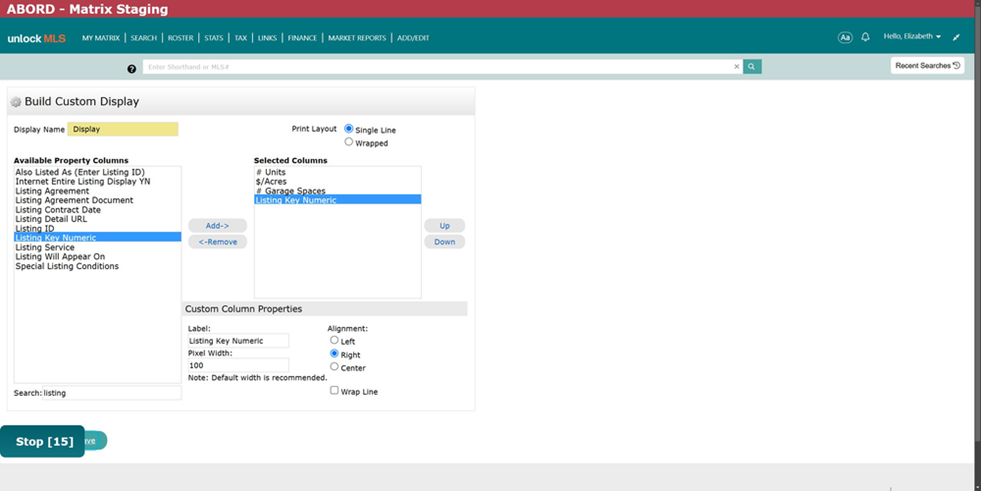Select Listing Detail URL column
The height and width of the screenshot is (491, 981).
coord(98,219)
